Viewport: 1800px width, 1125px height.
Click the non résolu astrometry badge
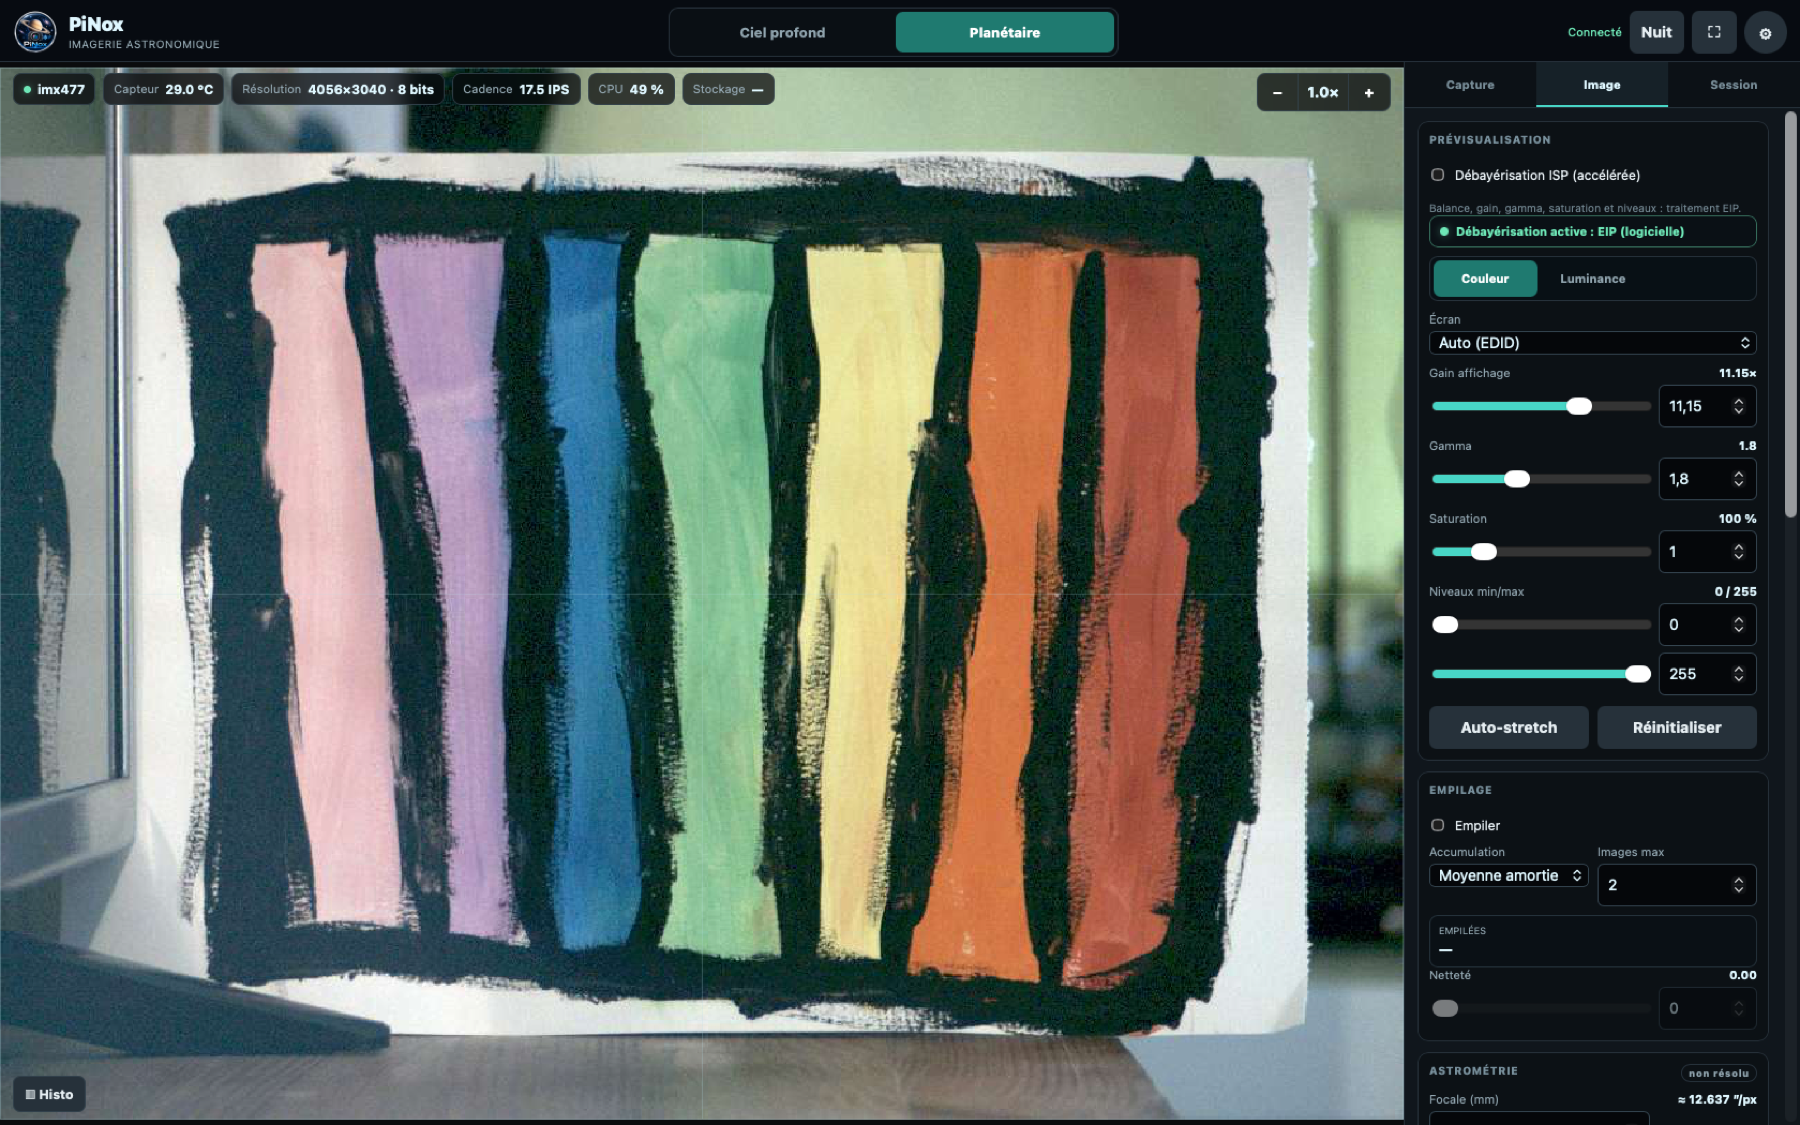(1718, 1073)
